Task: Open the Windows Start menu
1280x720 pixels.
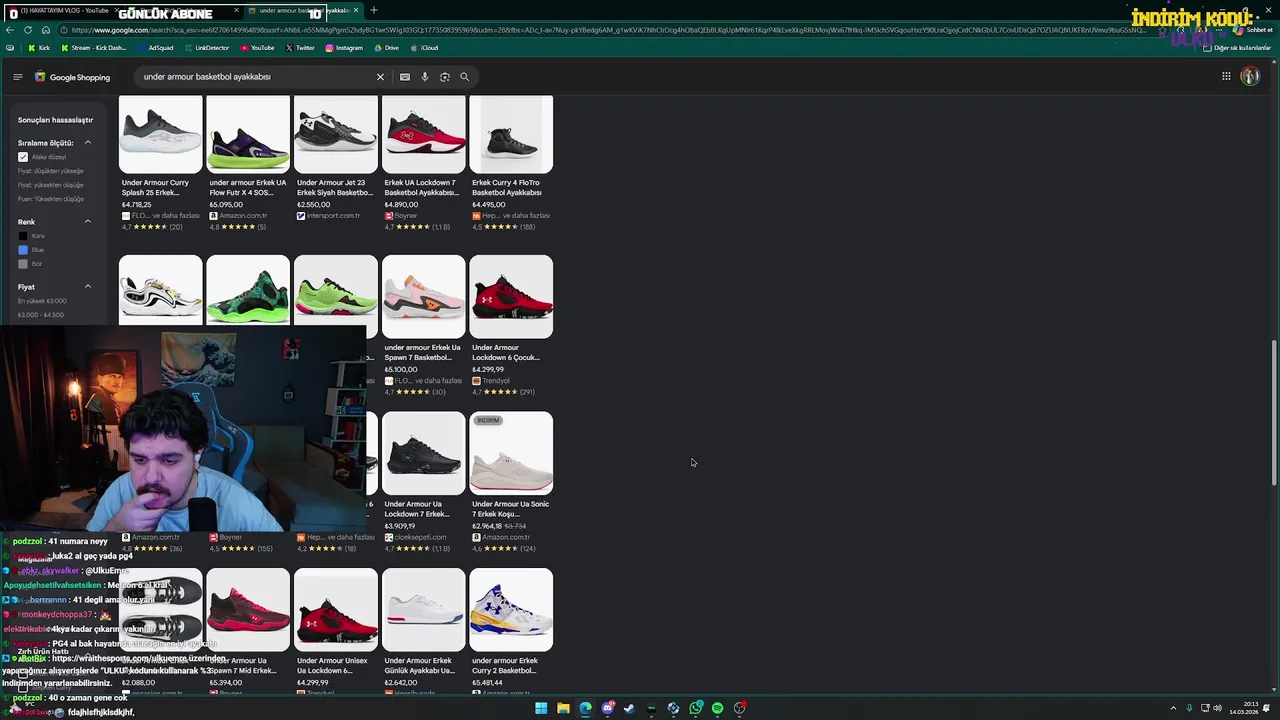Action: tap(541, 708)
